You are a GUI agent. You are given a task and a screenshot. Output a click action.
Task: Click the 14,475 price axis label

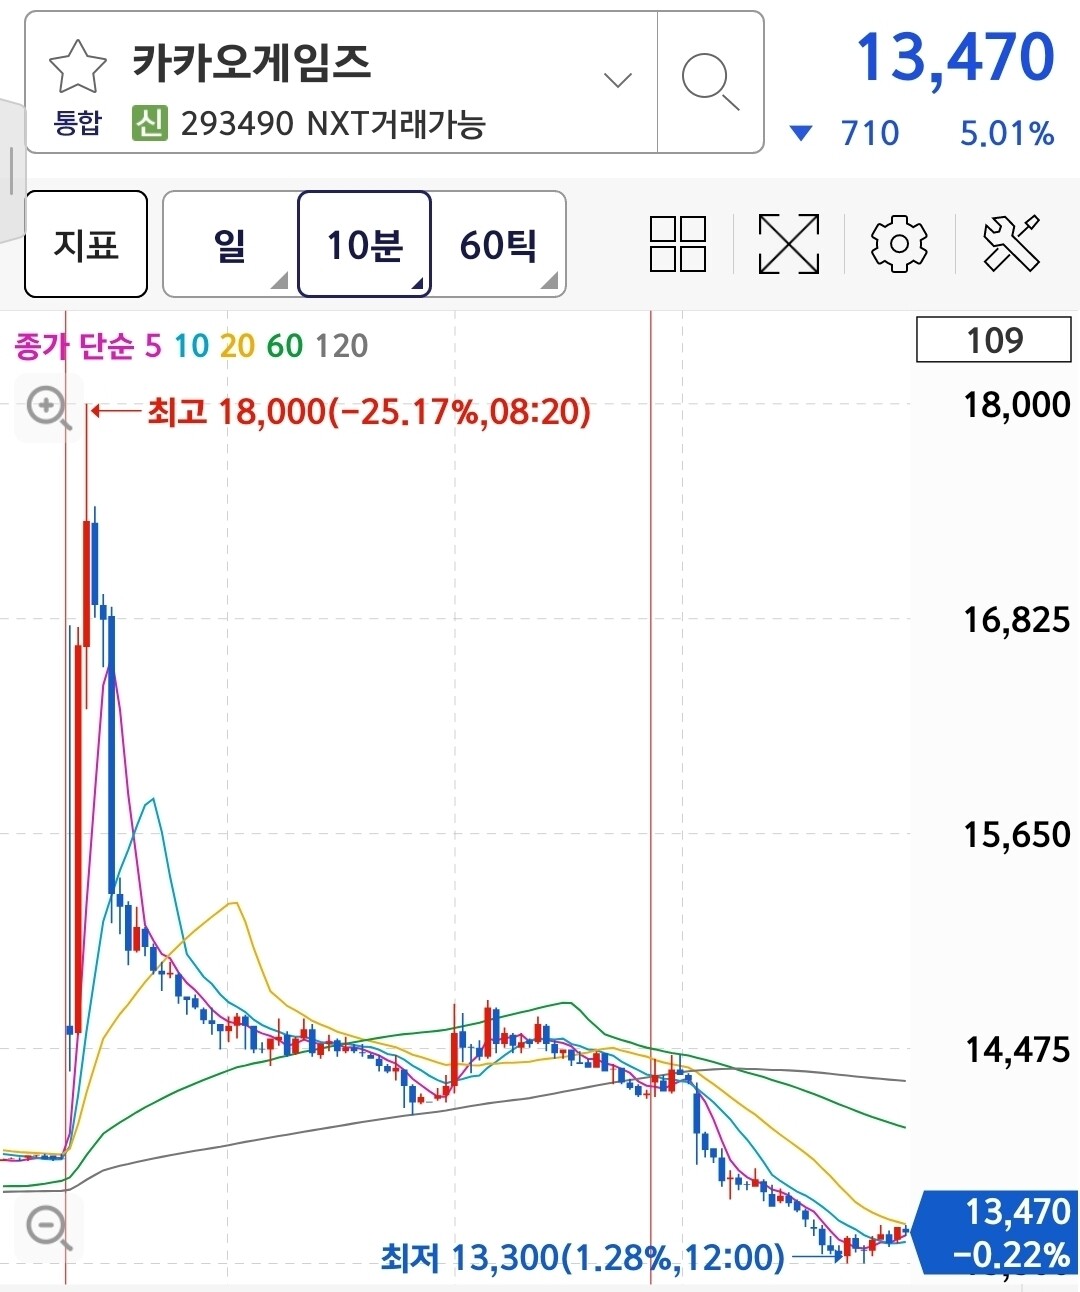tap(1016, 1049)
